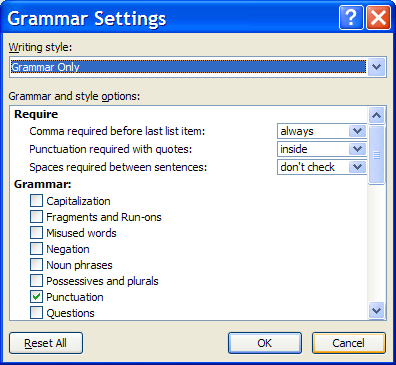Image resolution: width=396 pixels, height=365 pixels.
Task: Open the spaces between sentences dropdown
Action: click(x=357, y=167)
